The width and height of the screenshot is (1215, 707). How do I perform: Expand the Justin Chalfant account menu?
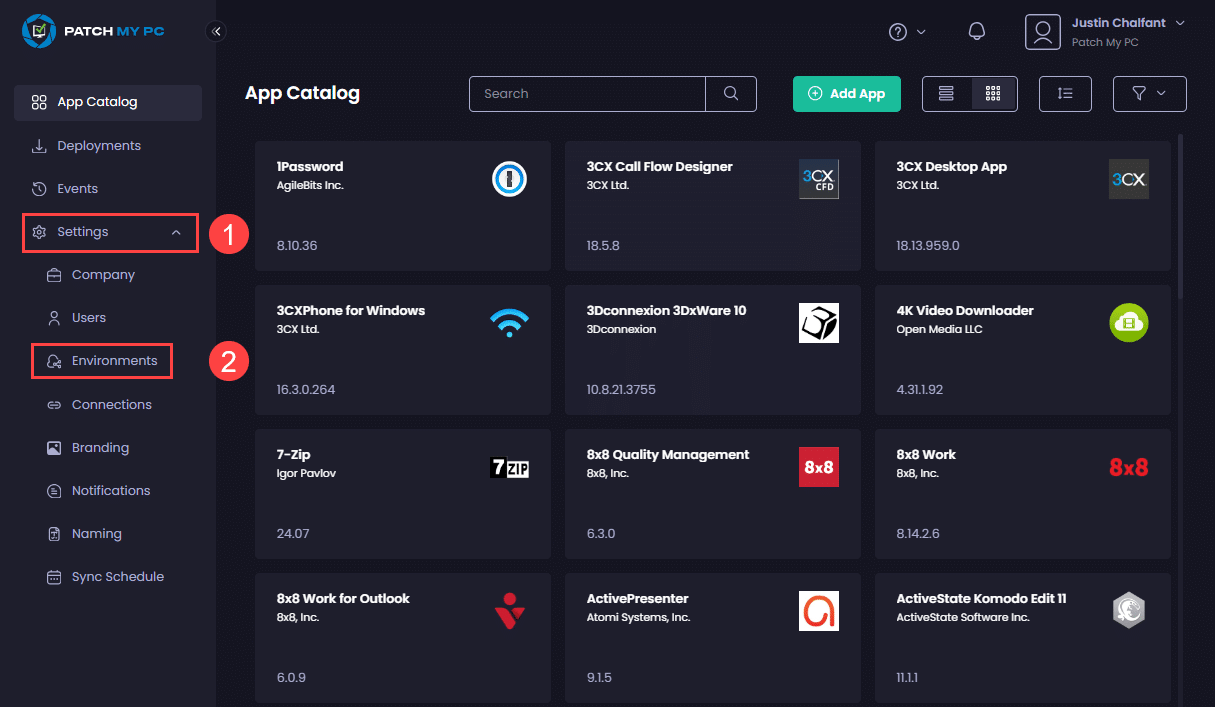tap(1180, 23)
